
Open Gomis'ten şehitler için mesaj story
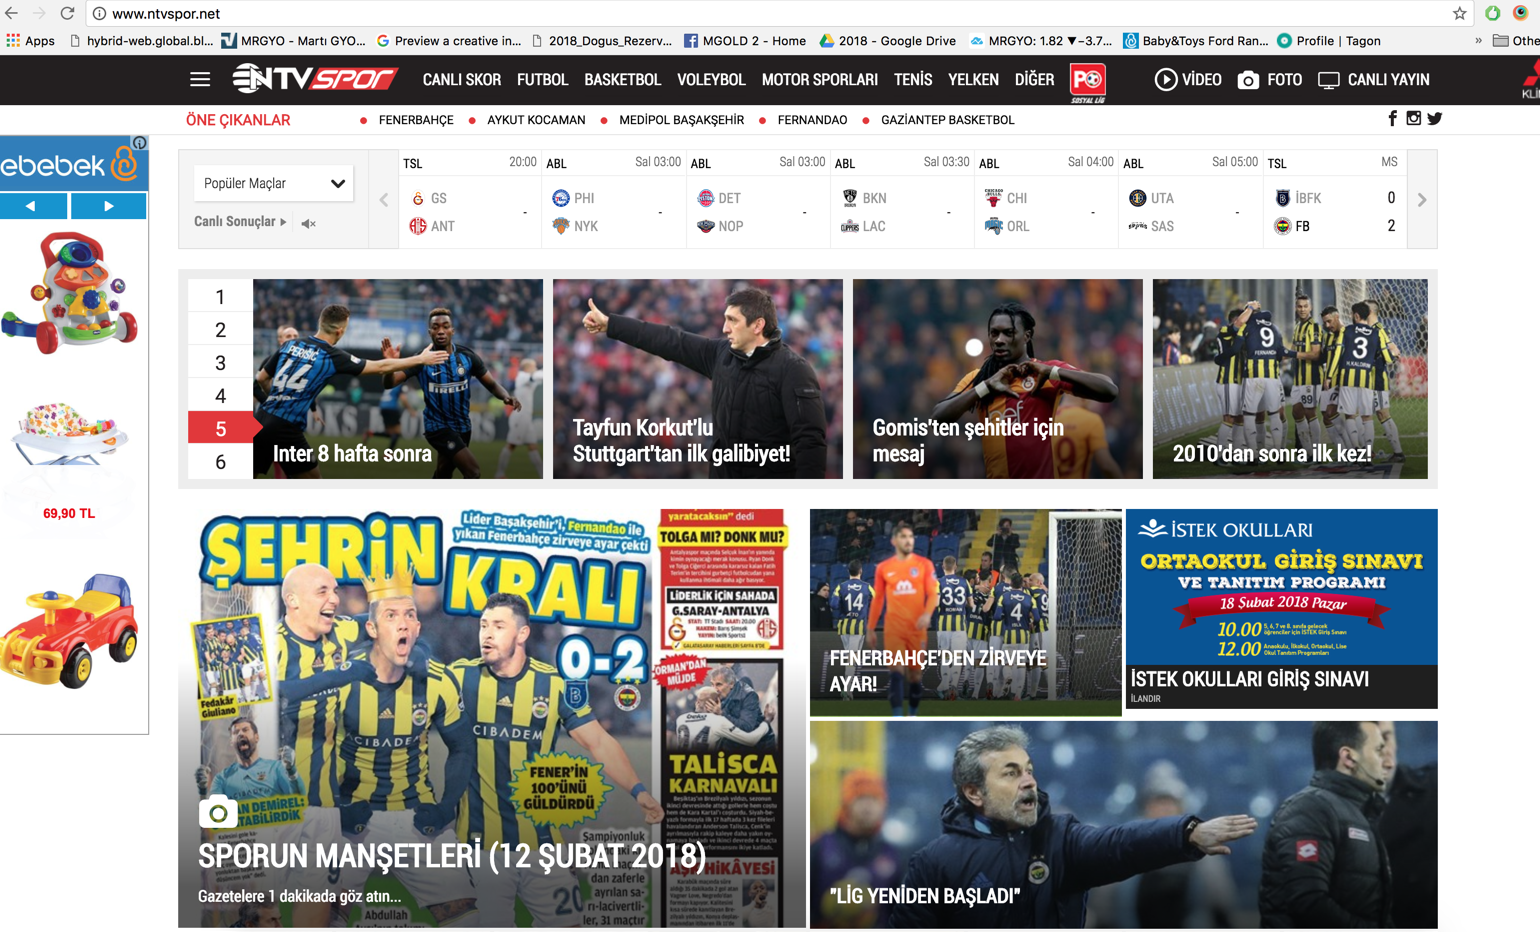coord(998,379)
